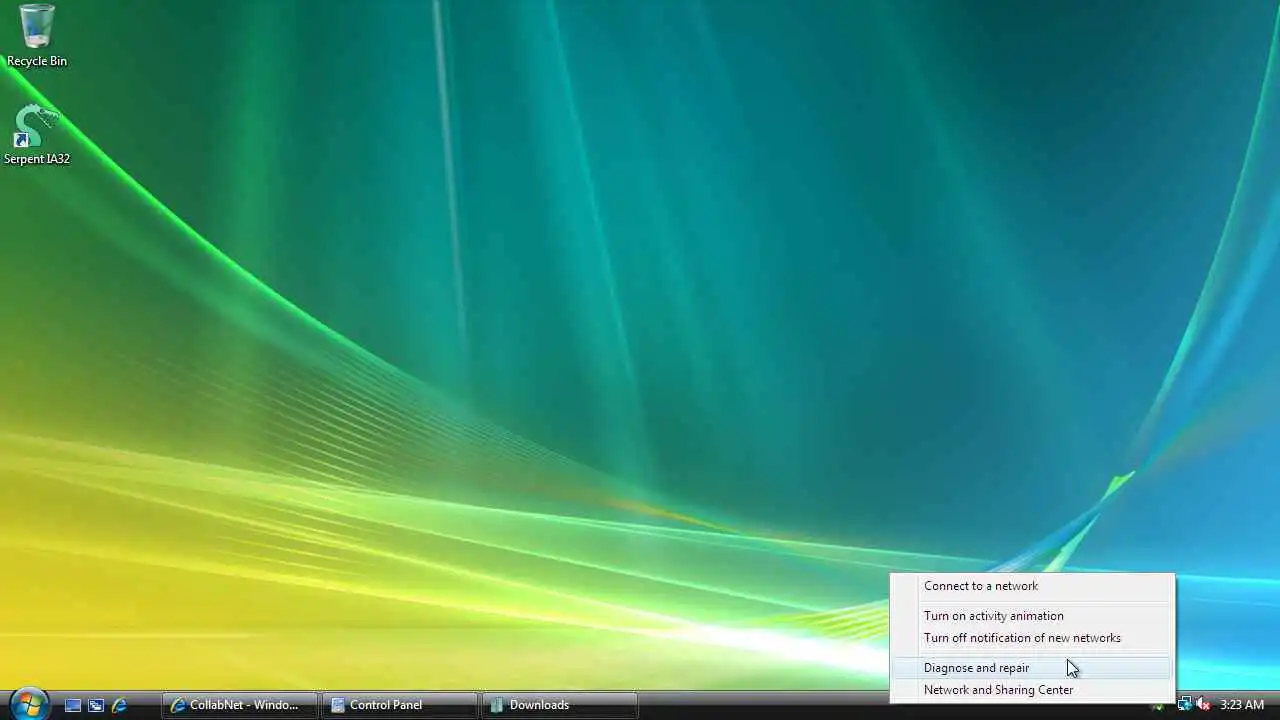1280x720 pixels.
Task: Click the Show Desktop quick launch icon
Action: pos(73,705)
